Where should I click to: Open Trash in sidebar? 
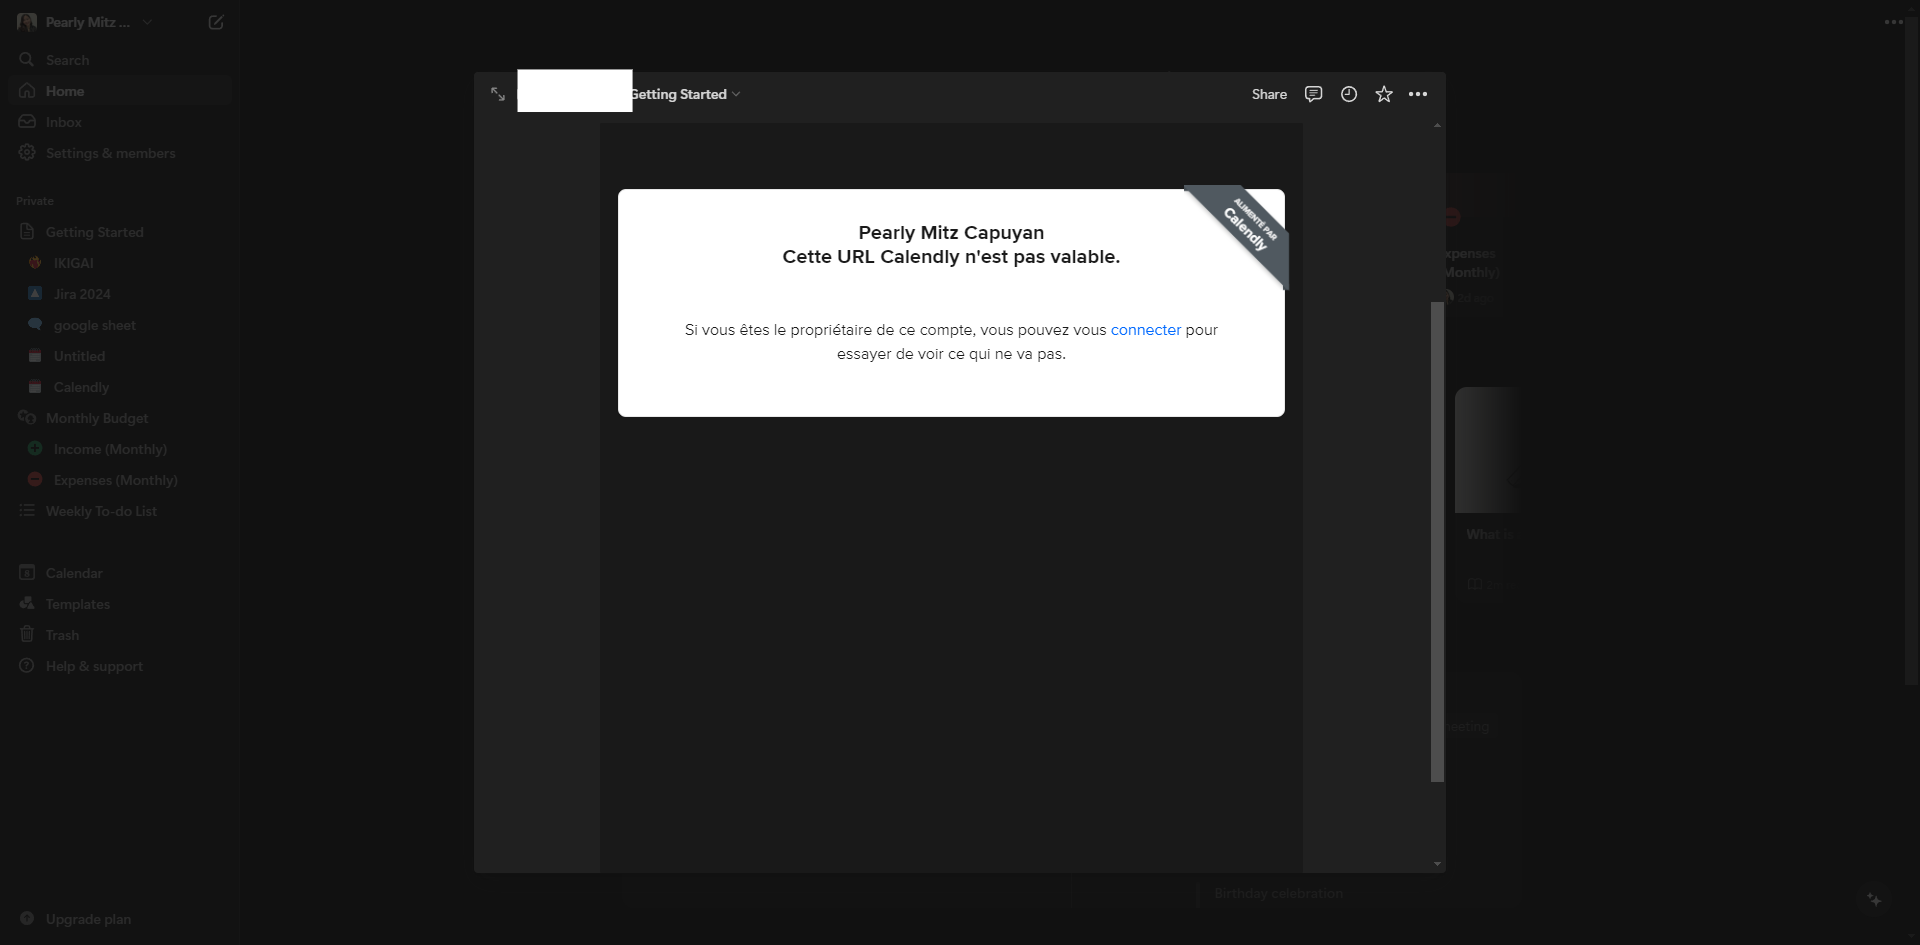[x=120, y=635]
